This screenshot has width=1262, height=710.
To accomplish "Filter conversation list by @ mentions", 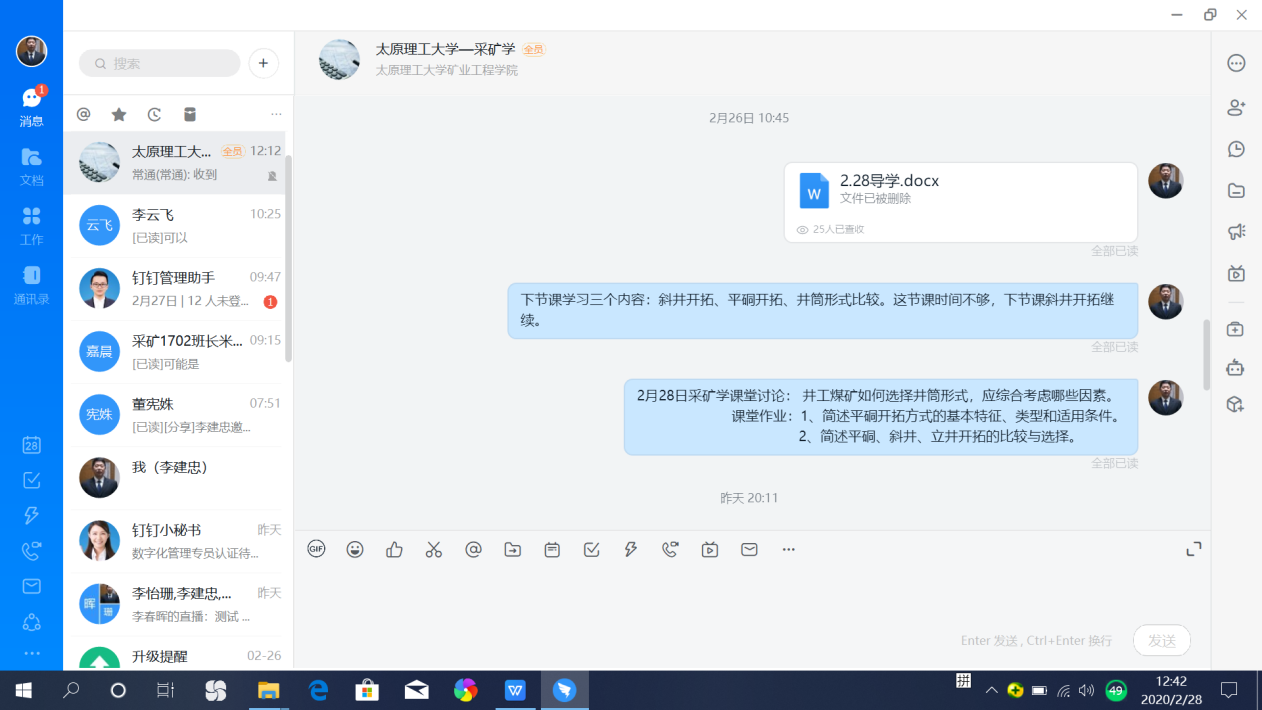I will pos(84,115).
